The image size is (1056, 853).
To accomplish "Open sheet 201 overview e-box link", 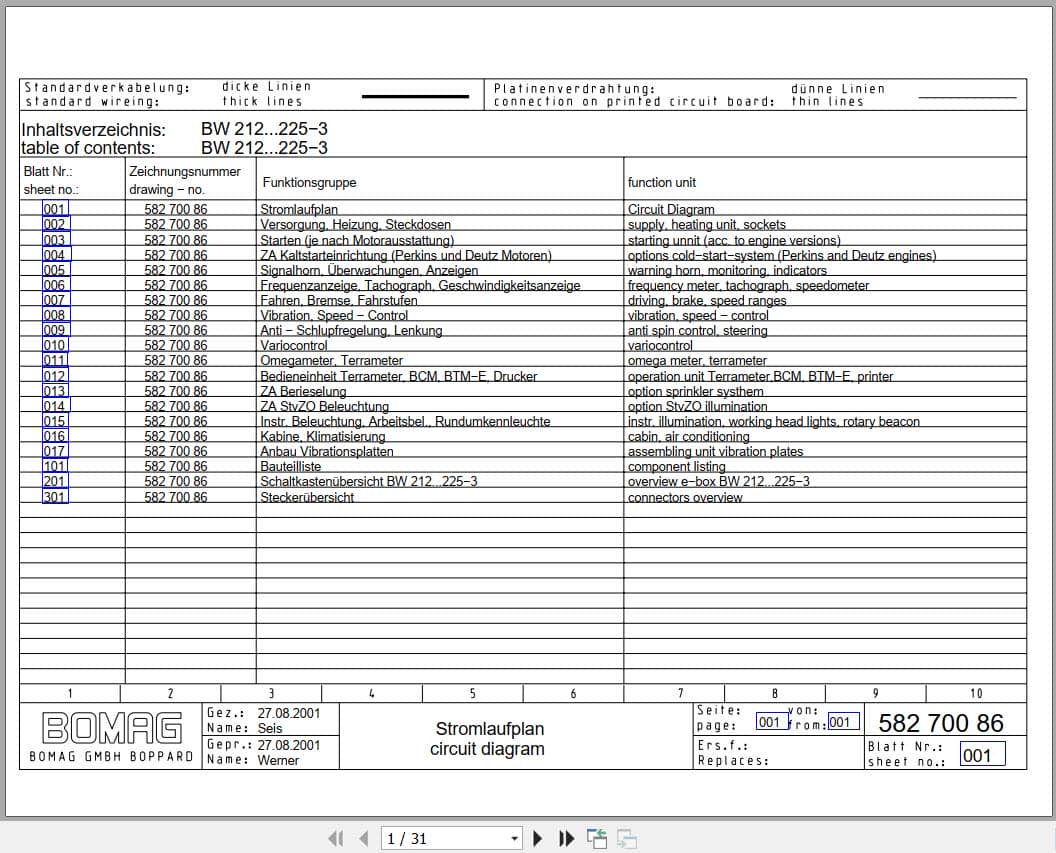I will click(x=55, y=481).
